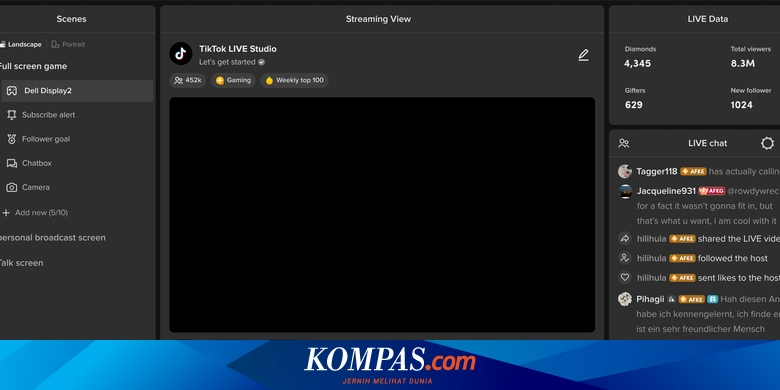This screenshot has width=780, height=390.
Task: Click the 452k followers chip
Action: pyautogui.click(x=188, y=80)
